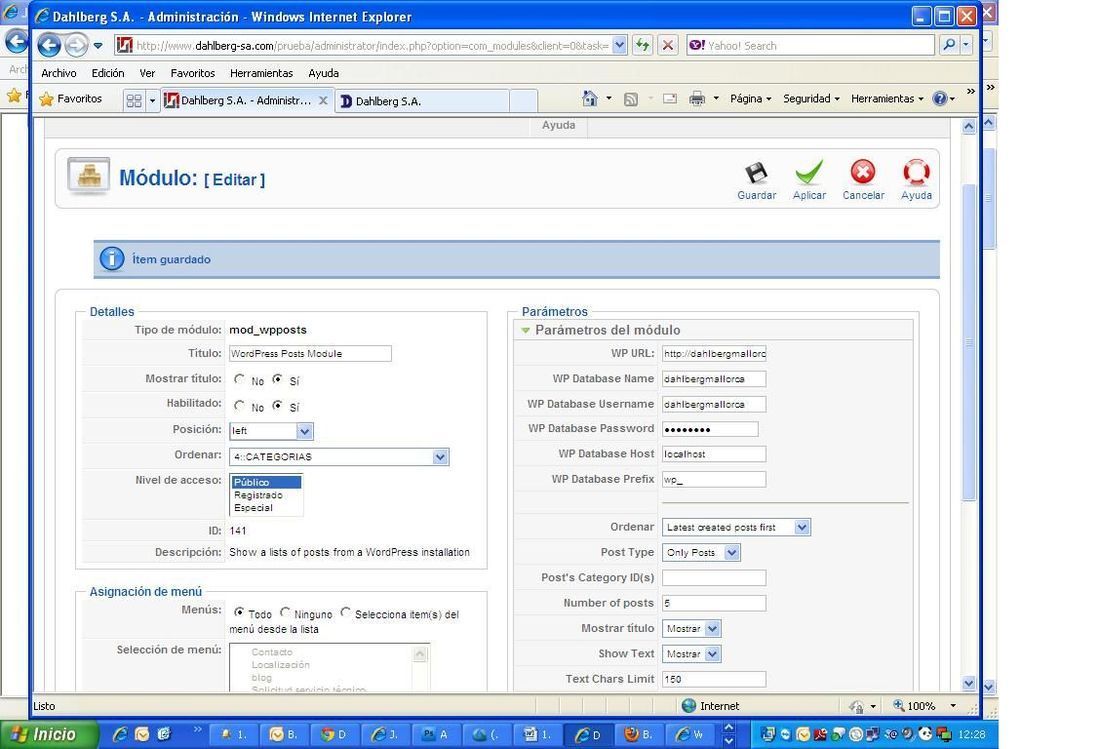Screen dimensions: 1100x749
Task: Click the Título input field
Action: click(x=310, y=353)
